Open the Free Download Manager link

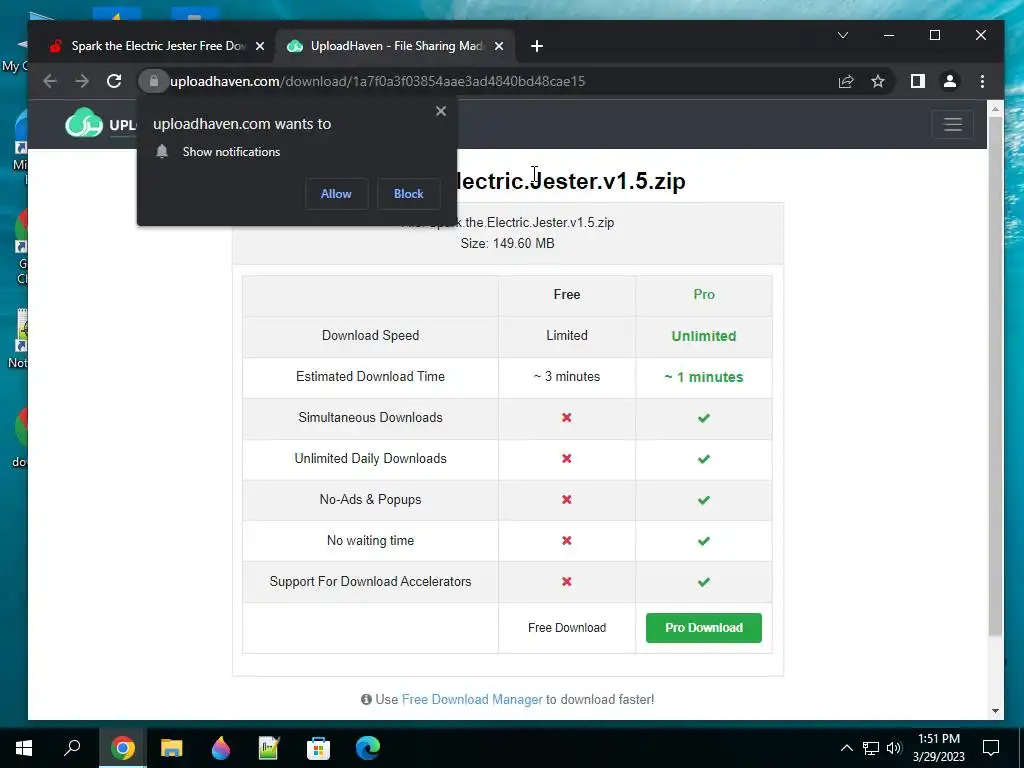(x=472, y=699)
